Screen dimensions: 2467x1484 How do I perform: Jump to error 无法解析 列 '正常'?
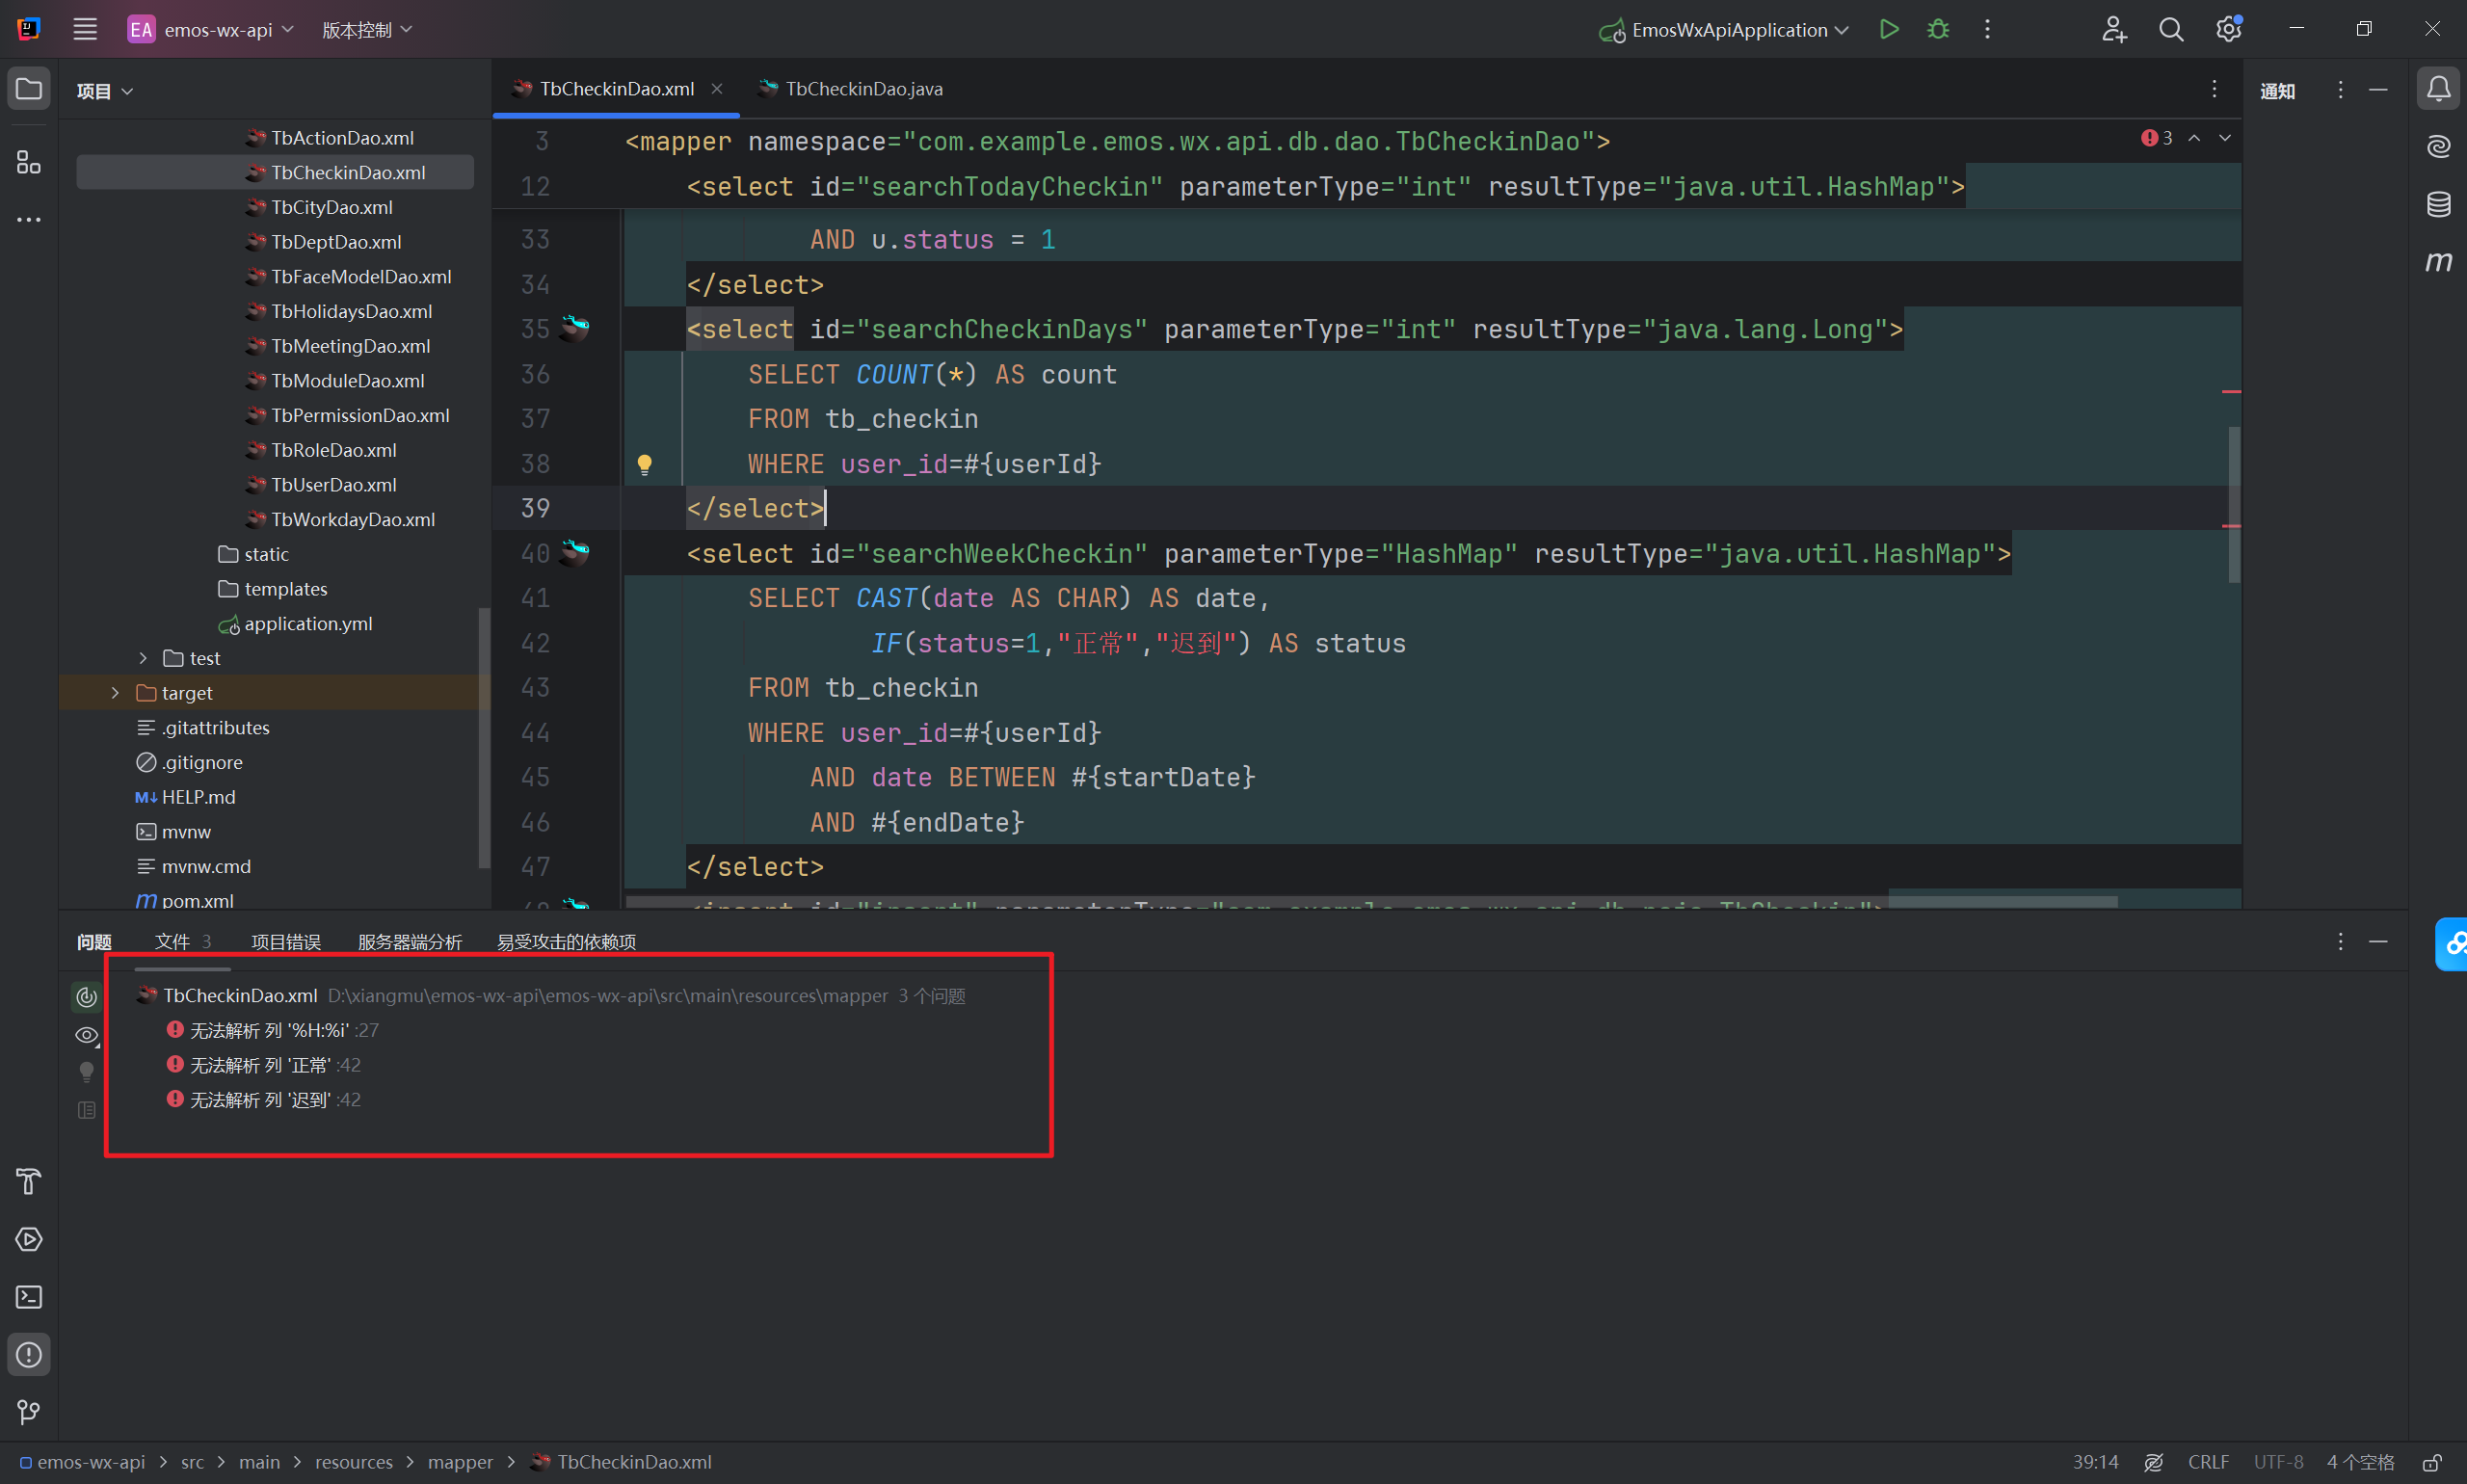[x=264, y=1065]
